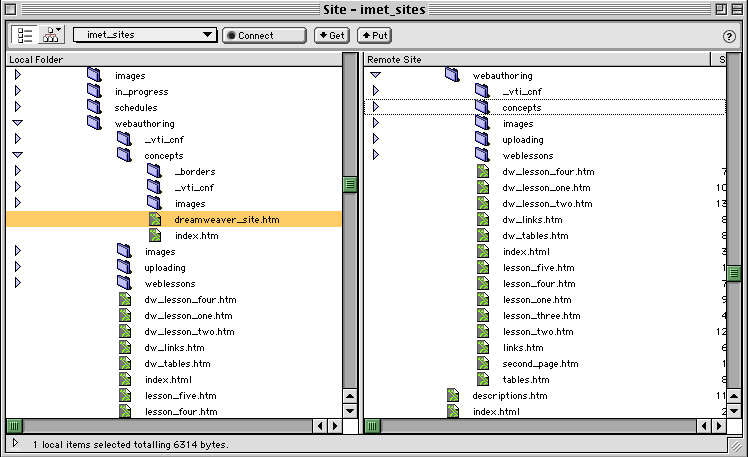748x457 pixels.
Task: Select the local dw_links.htm file icon
Action: point(125,347)
